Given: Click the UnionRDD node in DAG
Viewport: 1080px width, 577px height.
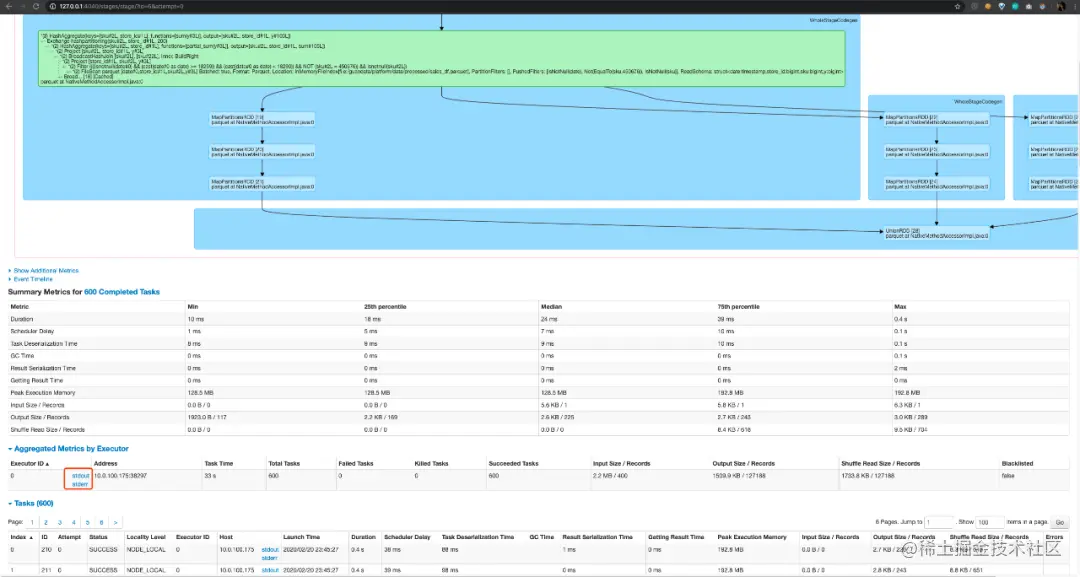Looking at the screenshot, I should [937, 233].
